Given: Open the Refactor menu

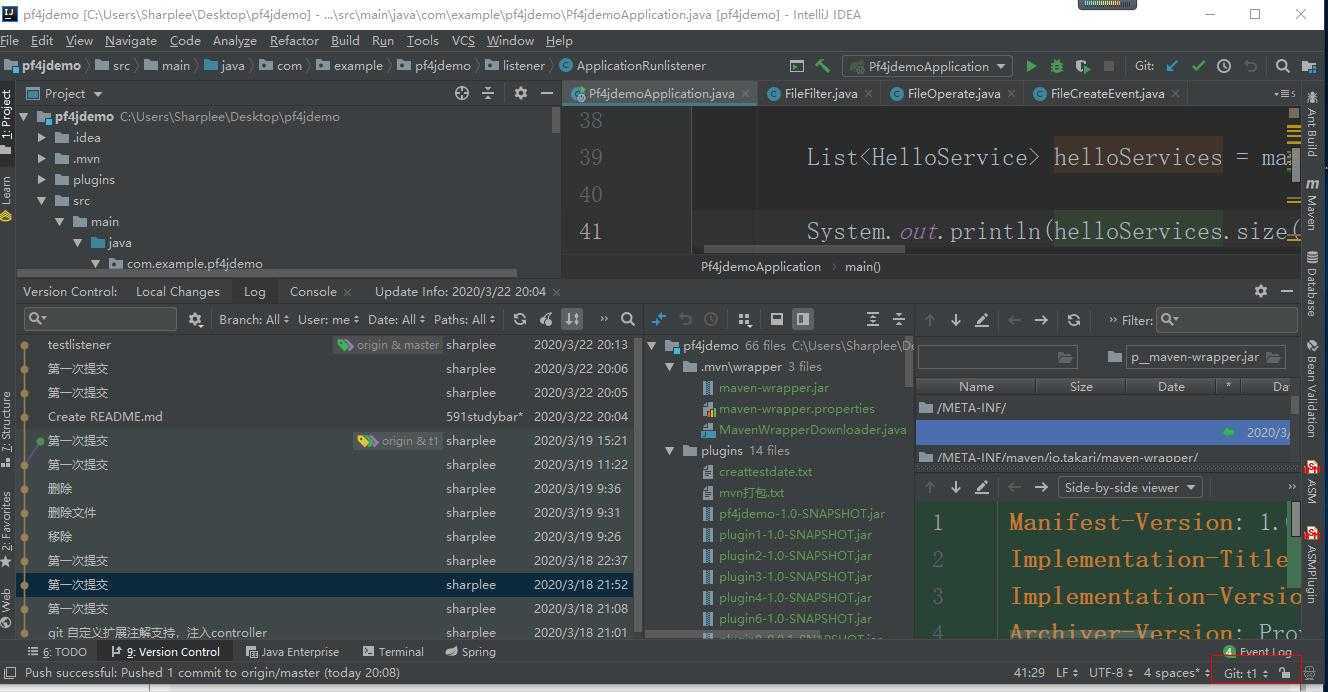Looking at the screenshot, I should (x=294, y=41).
